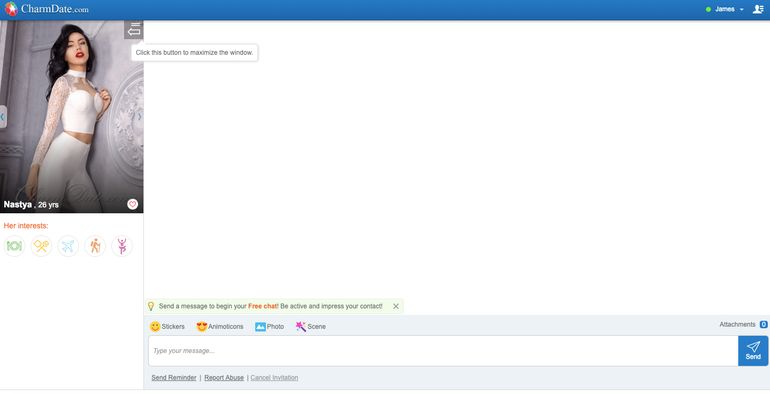
Task: Show next profile photo with right chevron
Action: coord(139,116)
